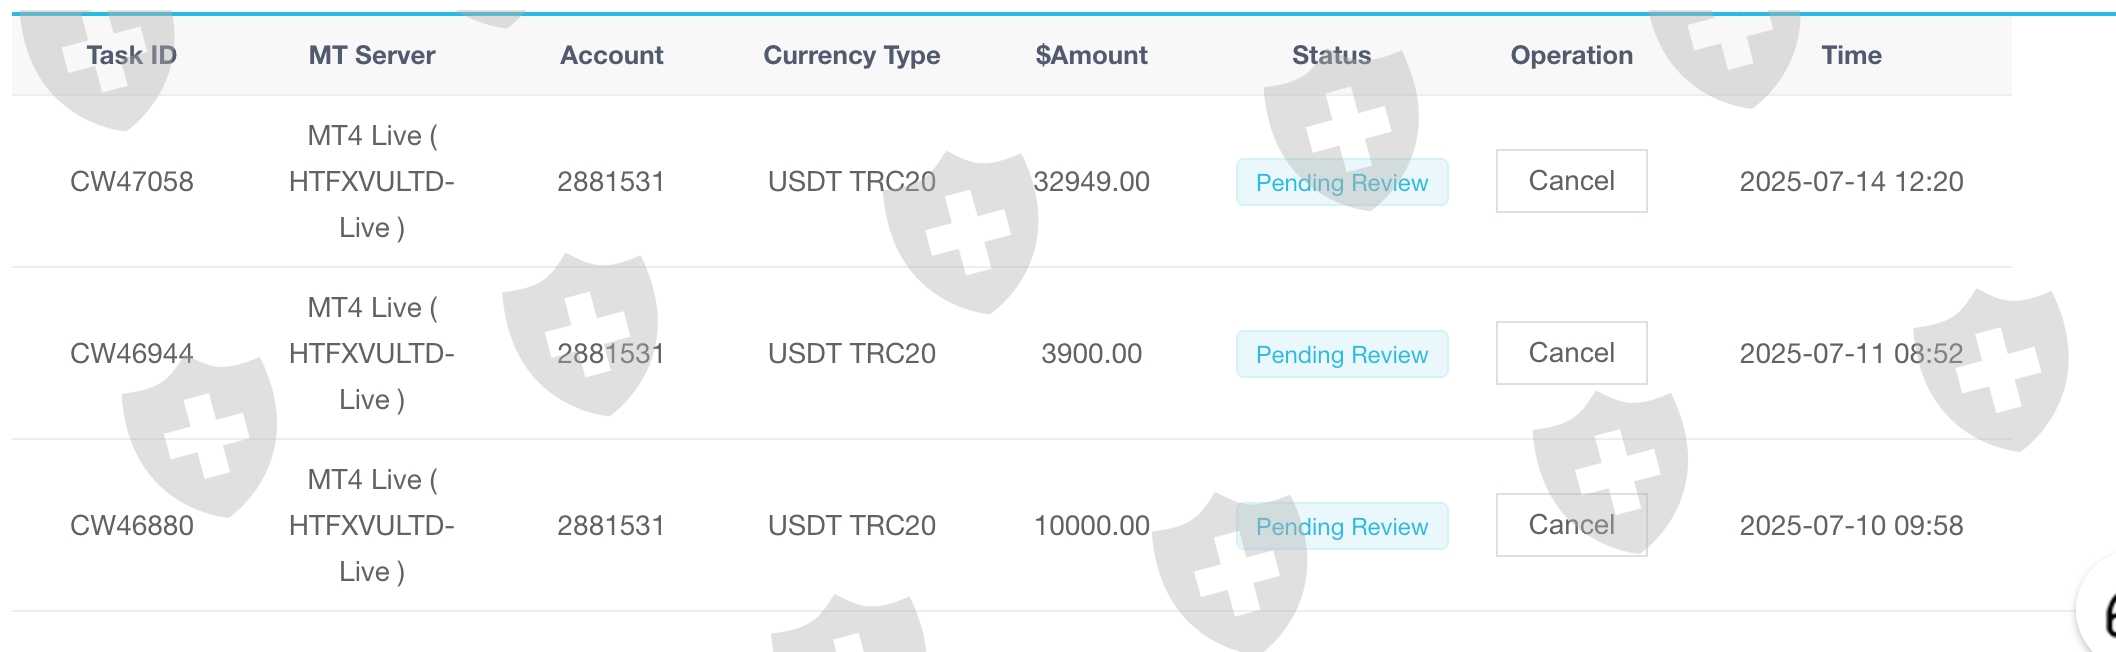Viewport: 2116px width, 652px height.
Task: Cancel the CW46944 task
Action: [1571, 353]
